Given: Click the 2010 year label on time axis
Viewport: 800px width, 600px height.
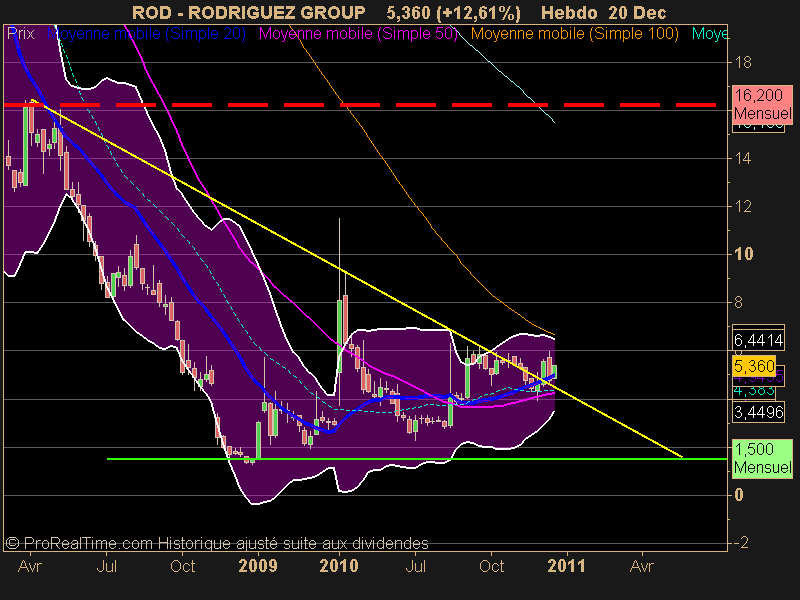Looking at the screenshot, I should click(x=339, y=566).
